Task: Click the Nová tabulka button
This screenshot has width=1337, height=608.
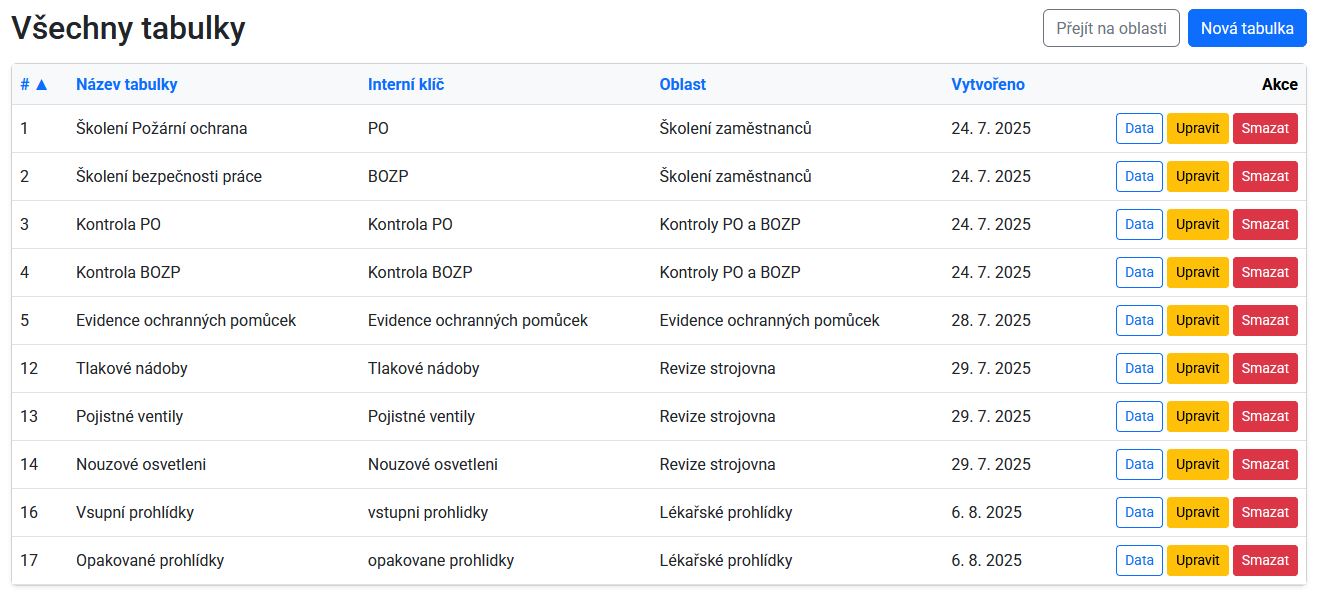Action: [1246, 28]
